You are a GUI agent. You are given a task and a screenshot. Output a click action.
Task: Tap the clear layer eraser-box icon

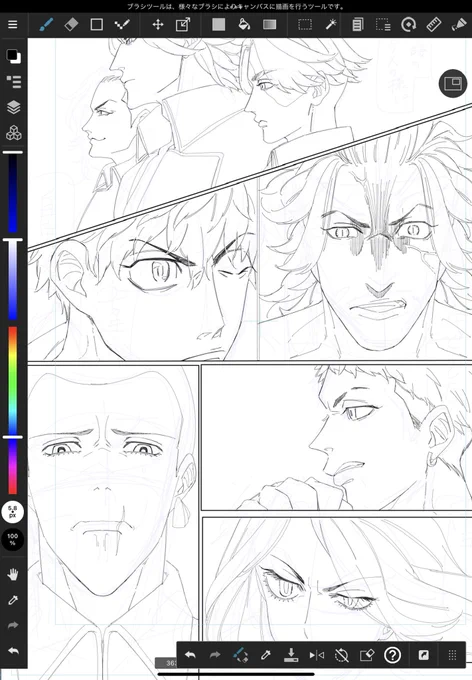[367, 655]
